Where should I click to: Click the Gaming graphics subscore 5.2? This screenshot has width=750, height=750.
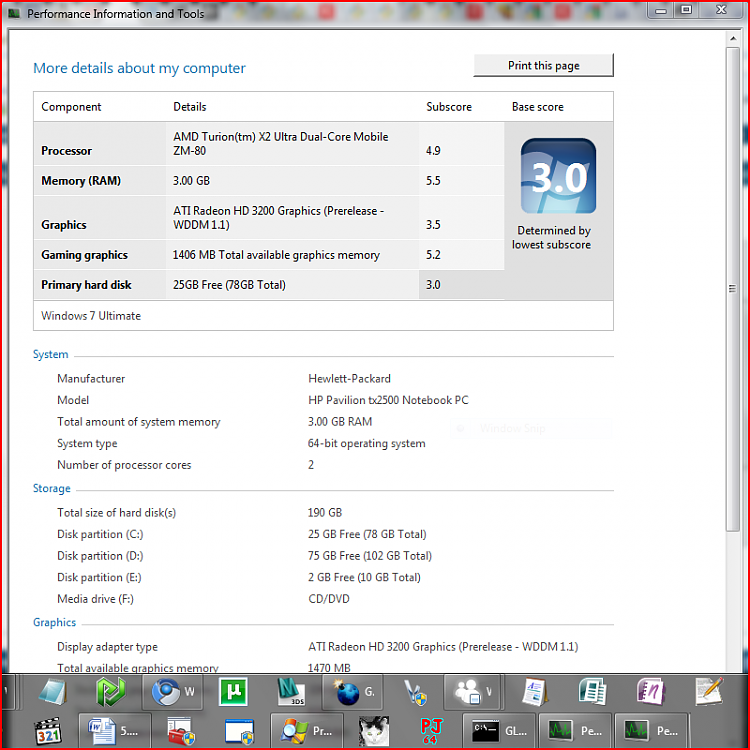coord(433,255)
